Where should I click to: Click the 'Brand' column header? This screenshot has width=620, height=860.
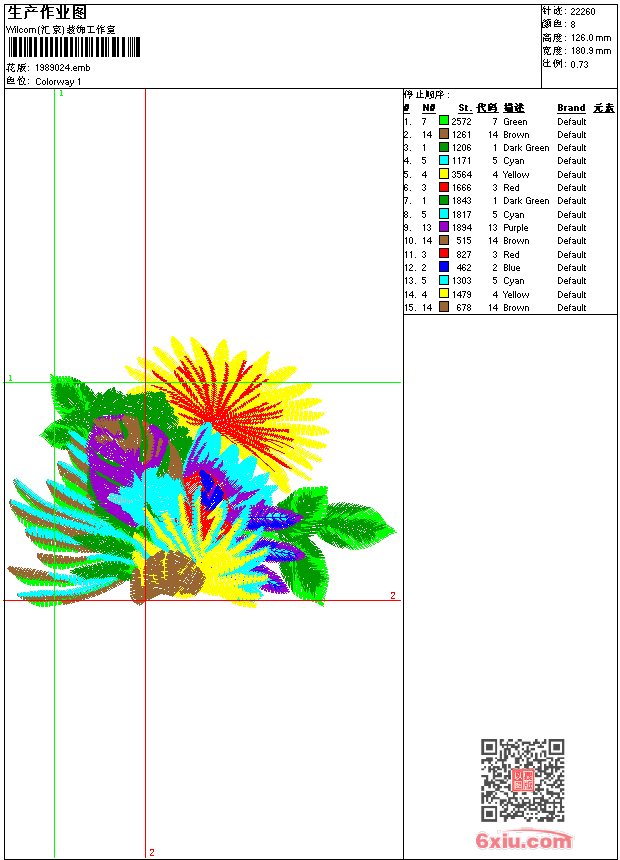(571, 108)
